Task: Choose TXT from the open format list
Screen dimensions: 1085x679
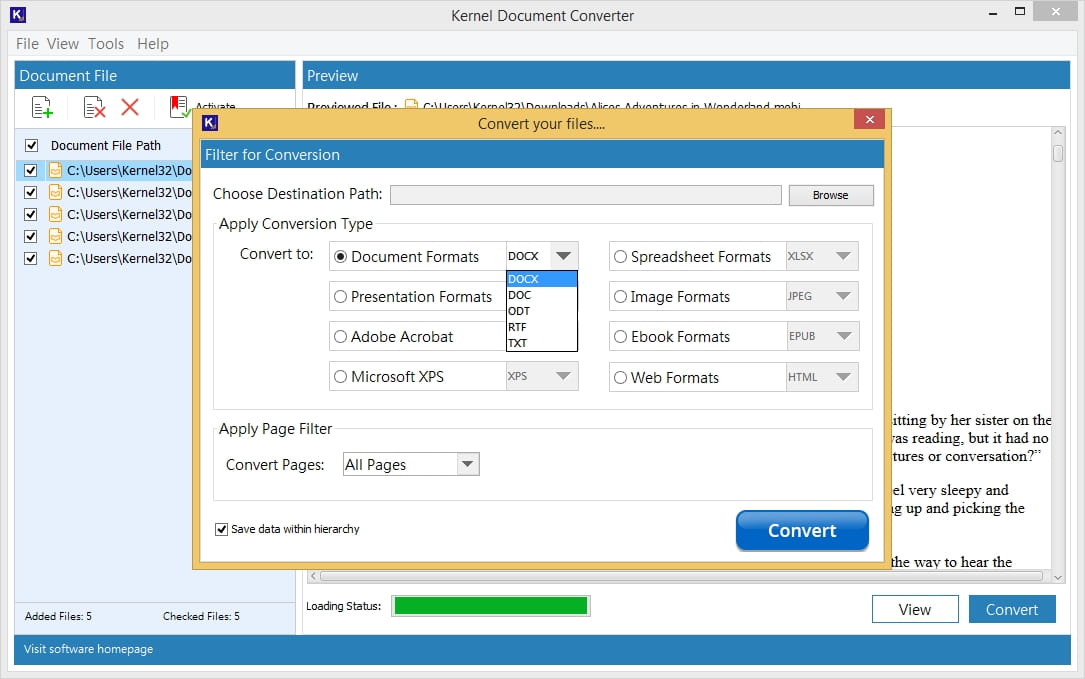Action: [542, 343]
